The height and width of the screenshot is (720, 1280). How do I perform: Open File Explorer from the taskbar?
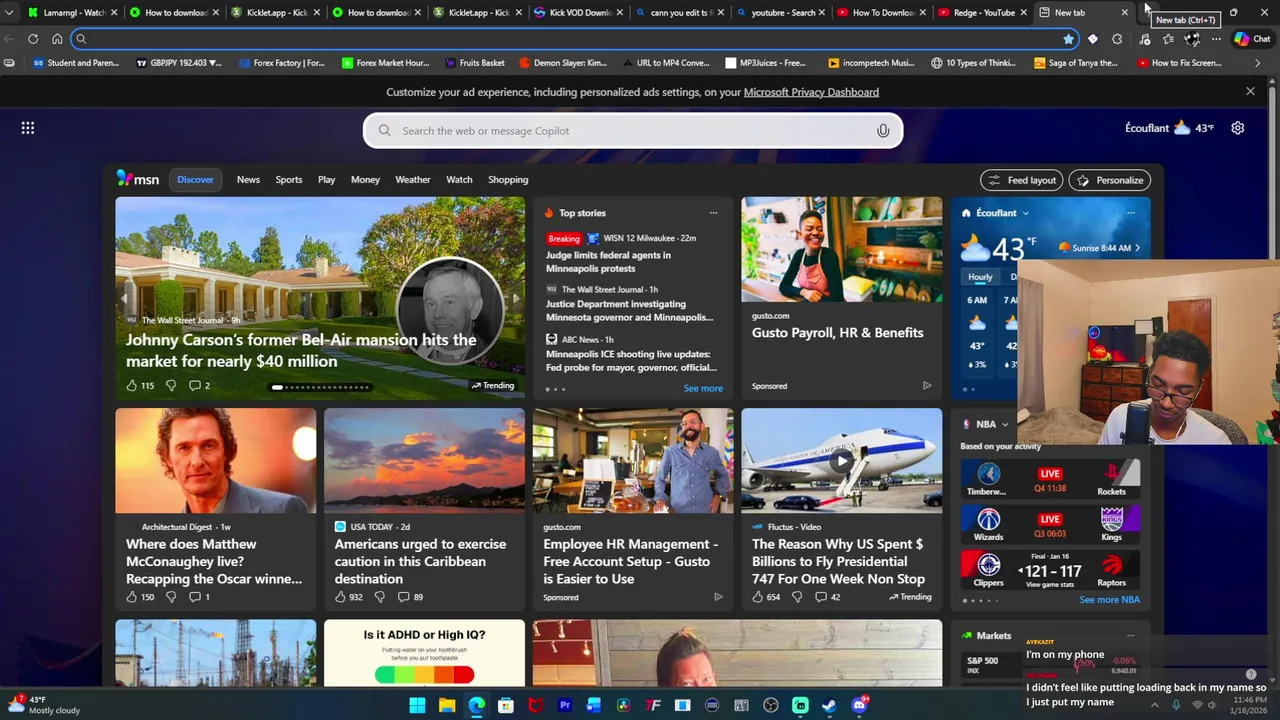pos(447,706)
